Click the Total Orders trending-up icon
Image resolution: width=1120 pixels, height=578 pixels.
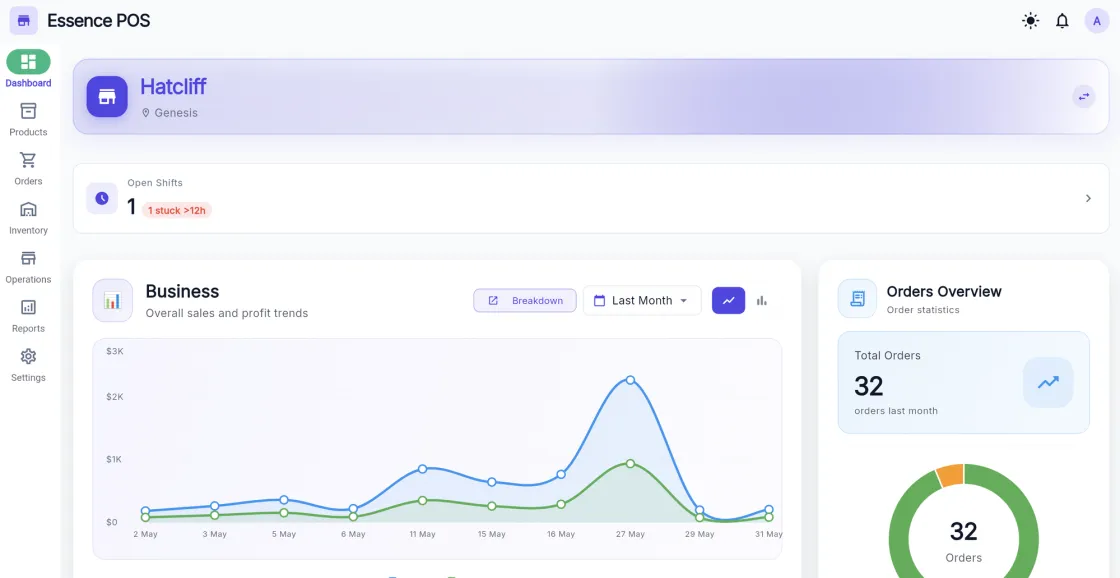(1048, 382)
